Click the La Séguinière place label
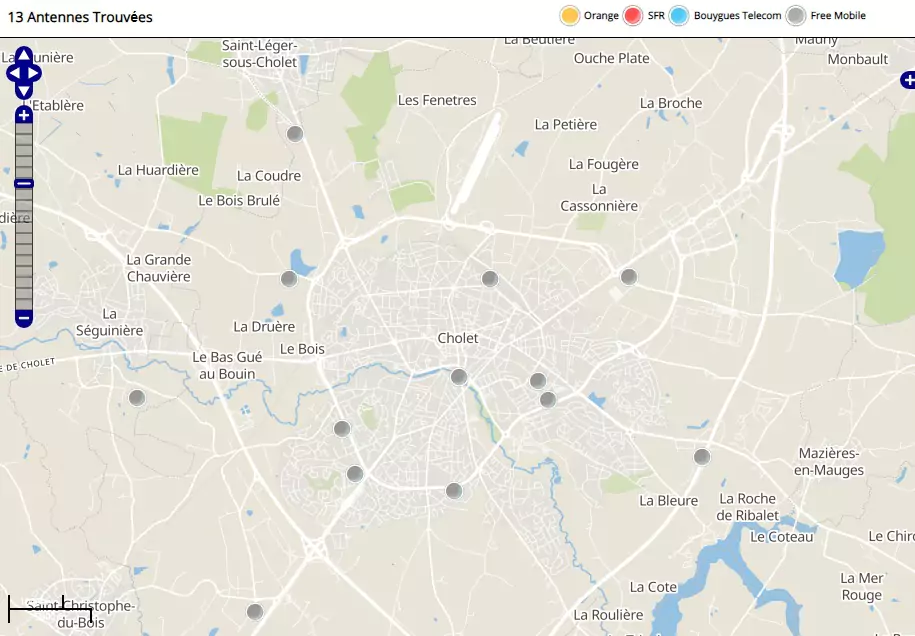Screen dimensions: 915x636 (x=110, y=323)
